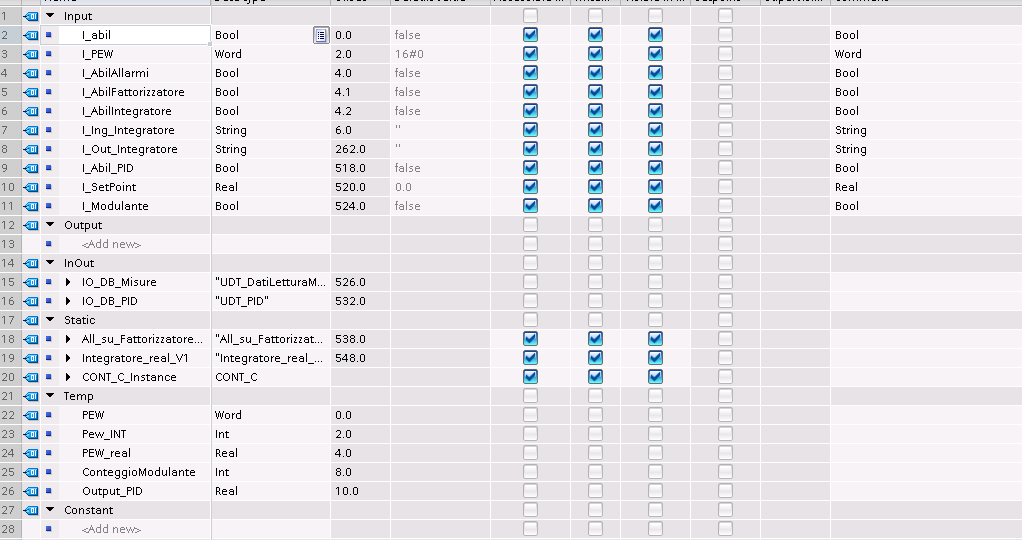Collapse the Input section
The height and width of the screenshot is (540, 1022).
click(51, 16)
